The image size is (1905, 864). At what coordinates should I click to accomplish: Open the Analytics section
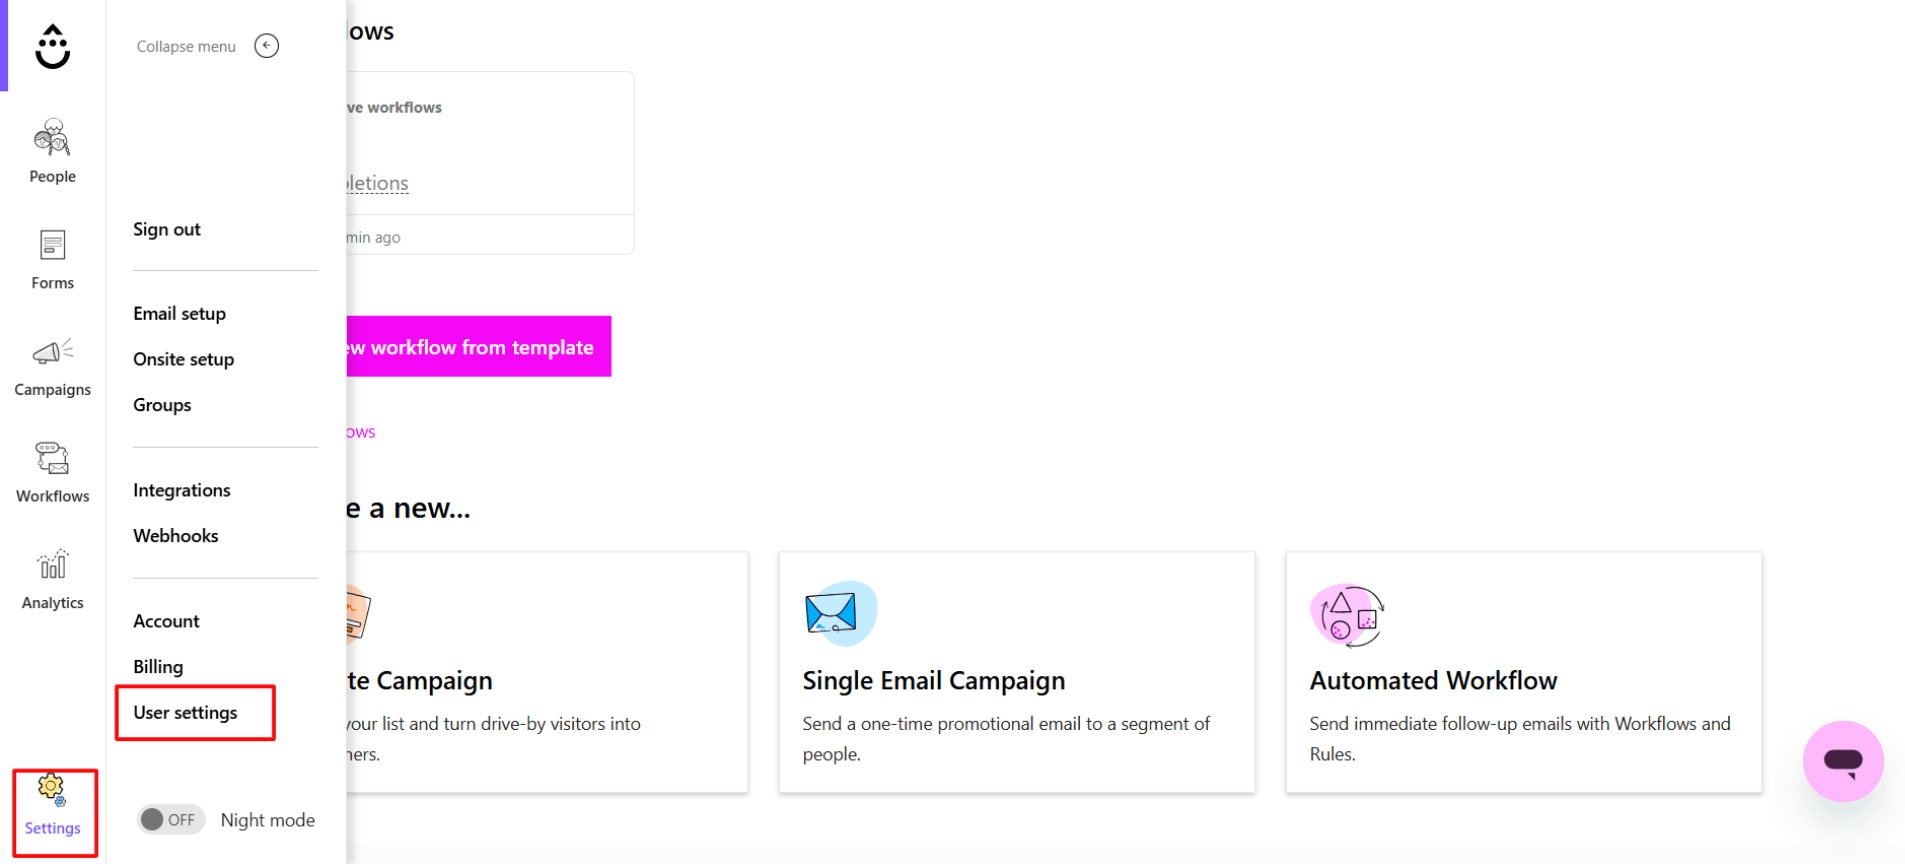(x=52, y=579)
